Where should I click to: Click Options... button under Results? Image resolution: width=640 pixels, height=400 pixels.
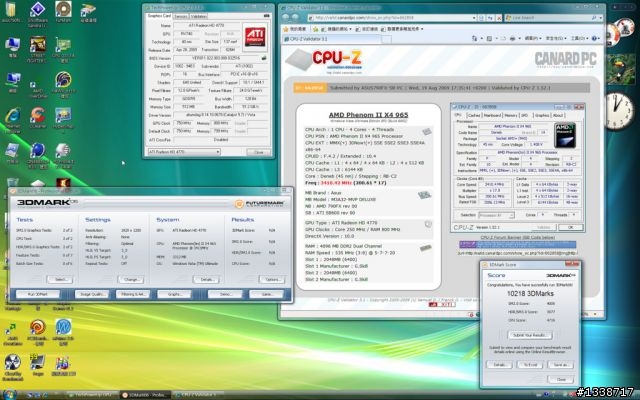click(x=272, y=280)
